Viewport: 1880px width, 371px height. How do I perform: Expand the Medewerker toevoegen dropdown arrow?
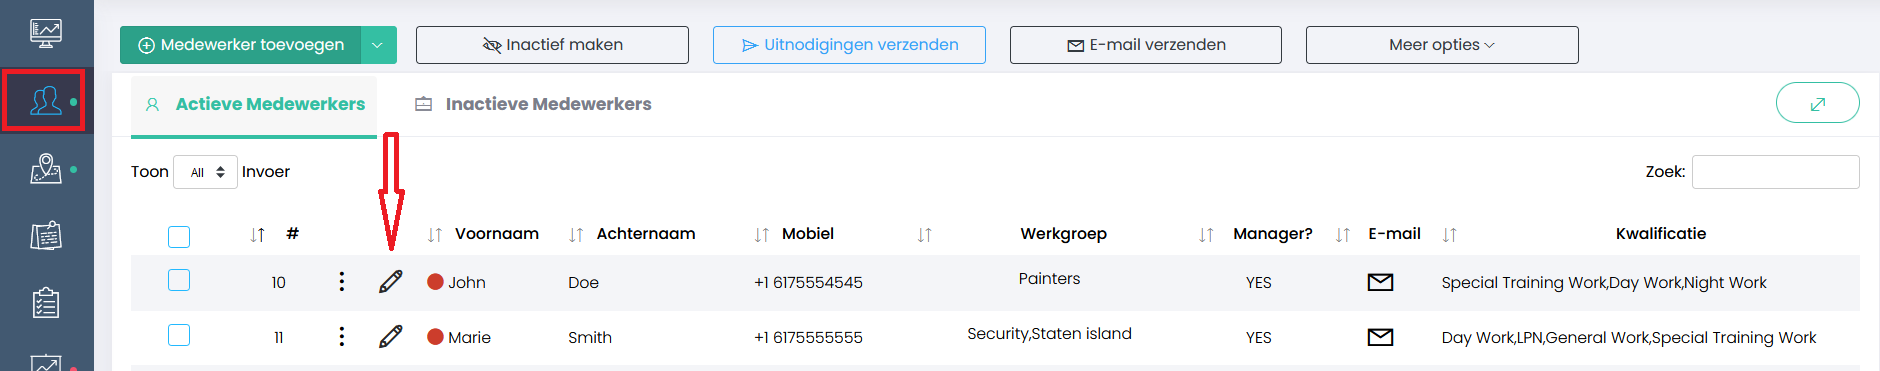pos(377,45)
